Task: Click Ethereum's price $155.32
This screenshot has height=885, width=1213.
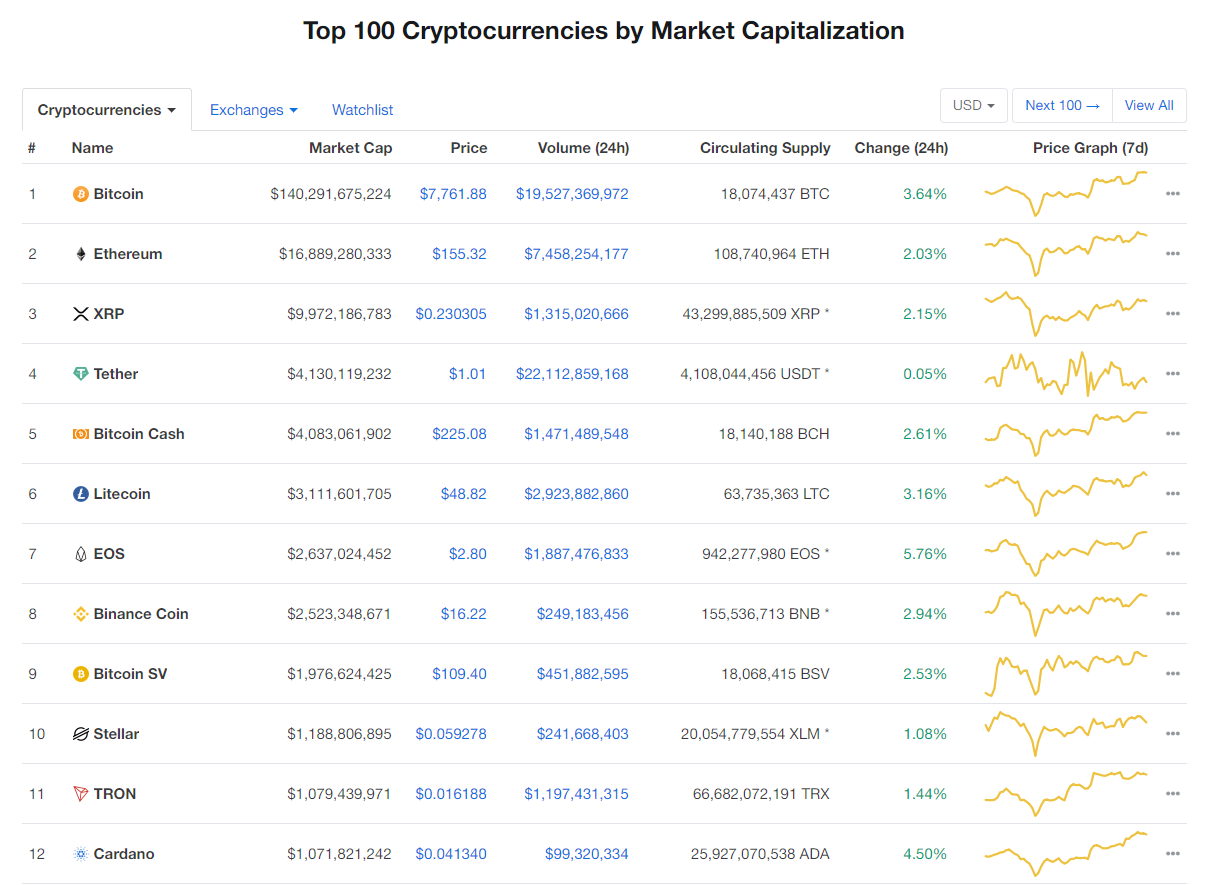Action: click(x=460, y=254)
